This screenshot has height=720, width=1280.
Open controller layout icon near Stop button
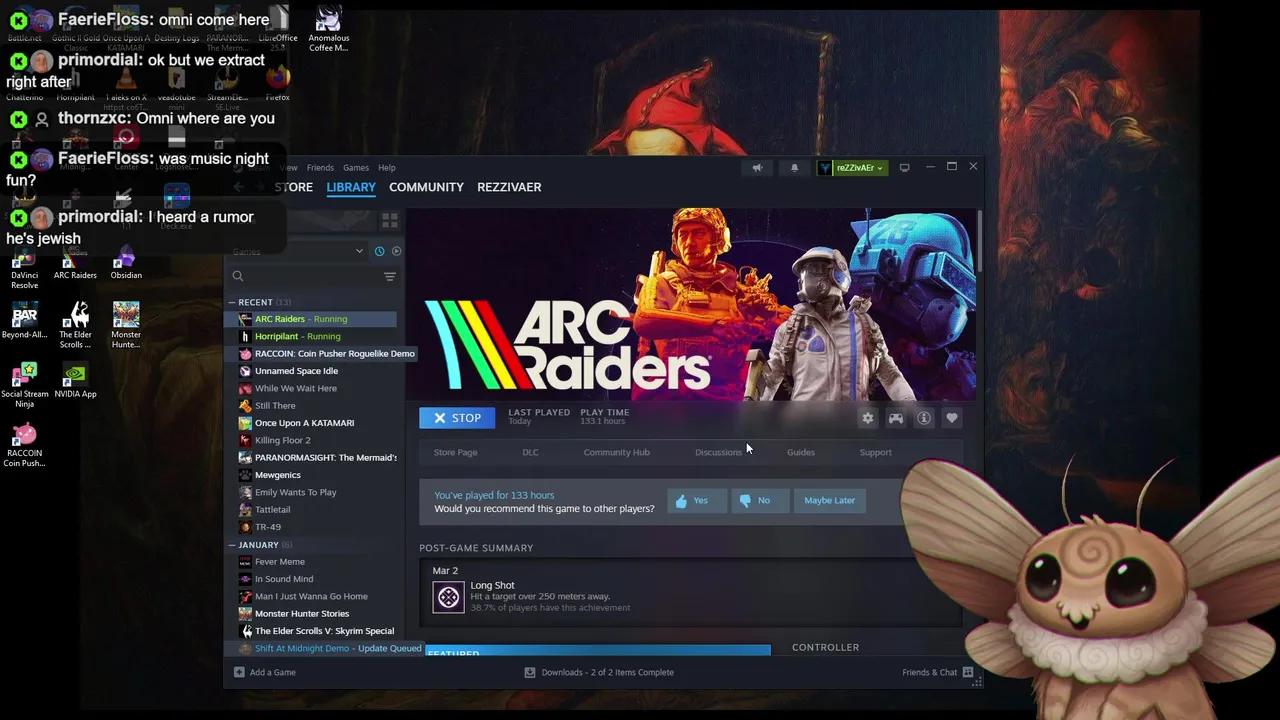pyautogui.click(x=896, y=418)
